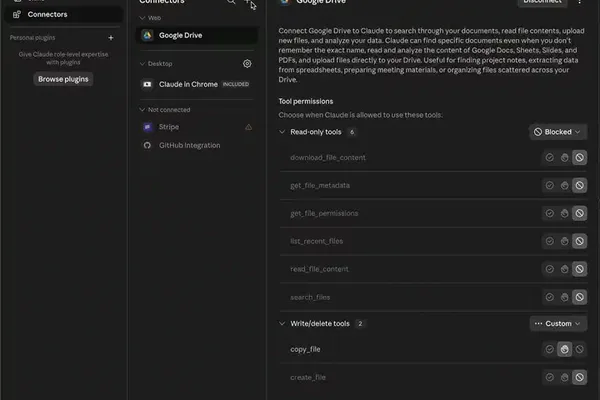Collapse the Read-only tools group
This screenshot has height=400, width=600.
[x=282, y=132]
